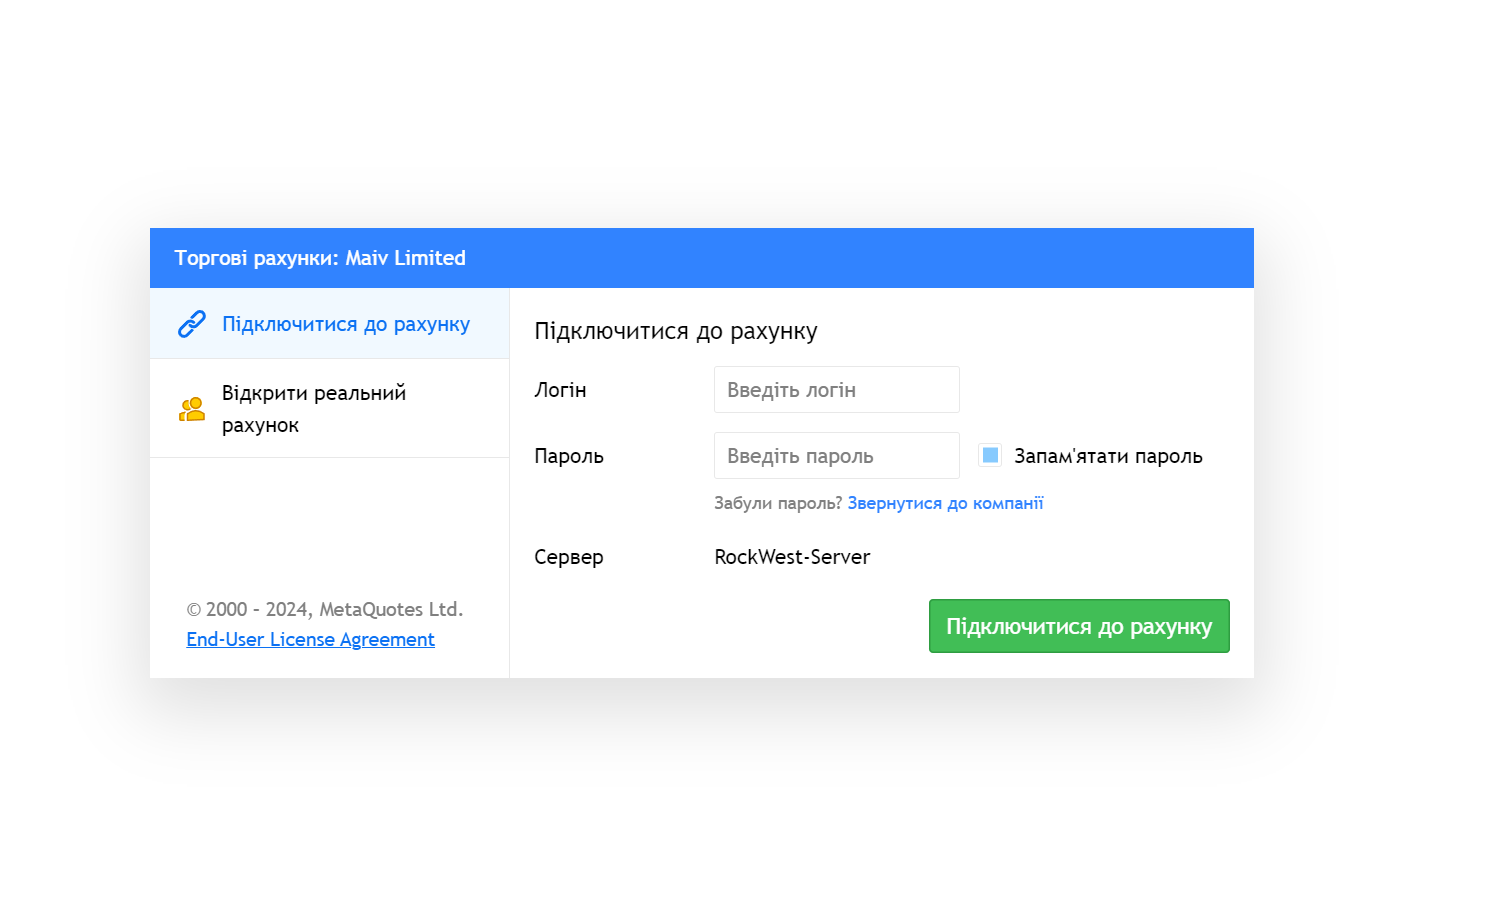Click the 'Пароль' field label
The height and width of the screenshot is (914, 1487).
click(x=569, y=456)
